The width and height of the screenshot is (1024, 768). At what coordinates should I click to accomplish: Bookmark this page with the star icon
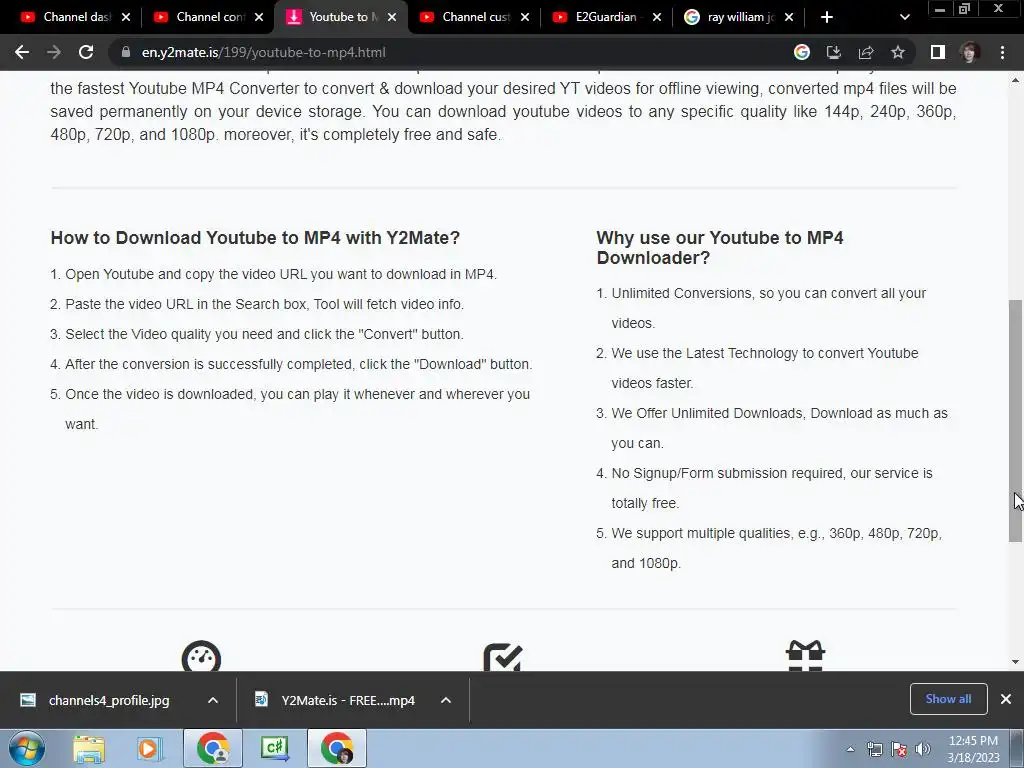tap(898, 52)
